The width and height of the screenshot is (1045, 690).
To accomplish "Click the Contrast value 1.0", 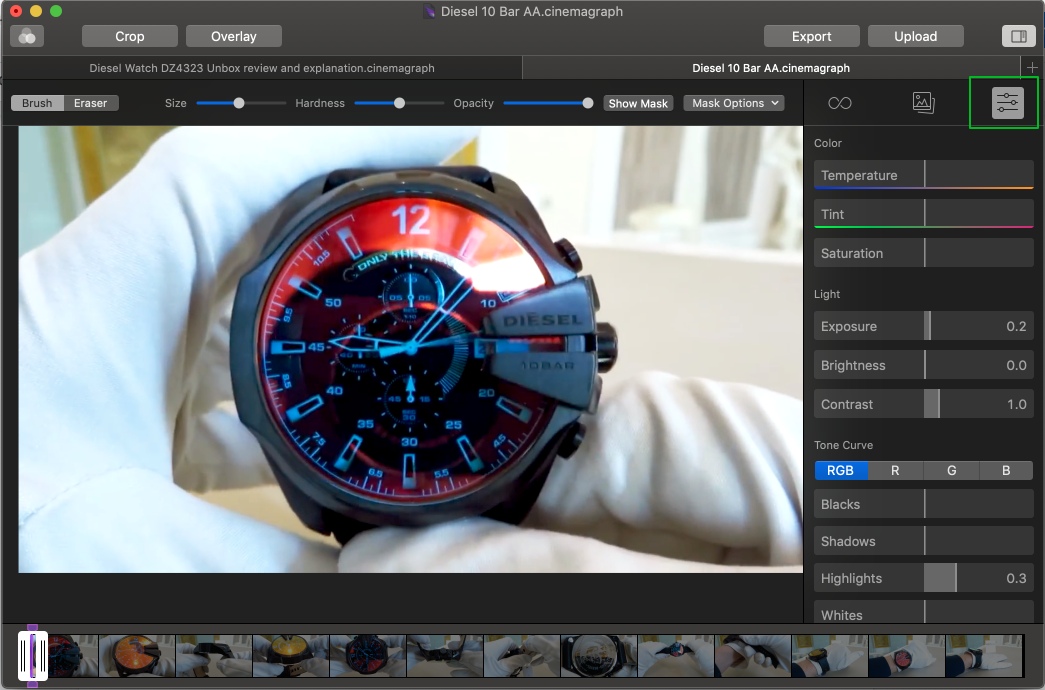I will (x=1016, y=404).
